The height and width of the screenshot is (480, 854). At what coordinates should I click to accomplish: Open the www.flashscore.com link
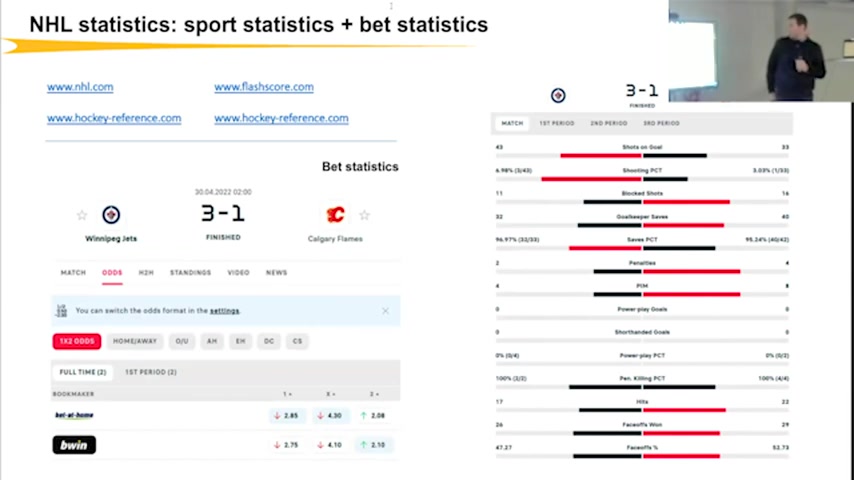264,87
